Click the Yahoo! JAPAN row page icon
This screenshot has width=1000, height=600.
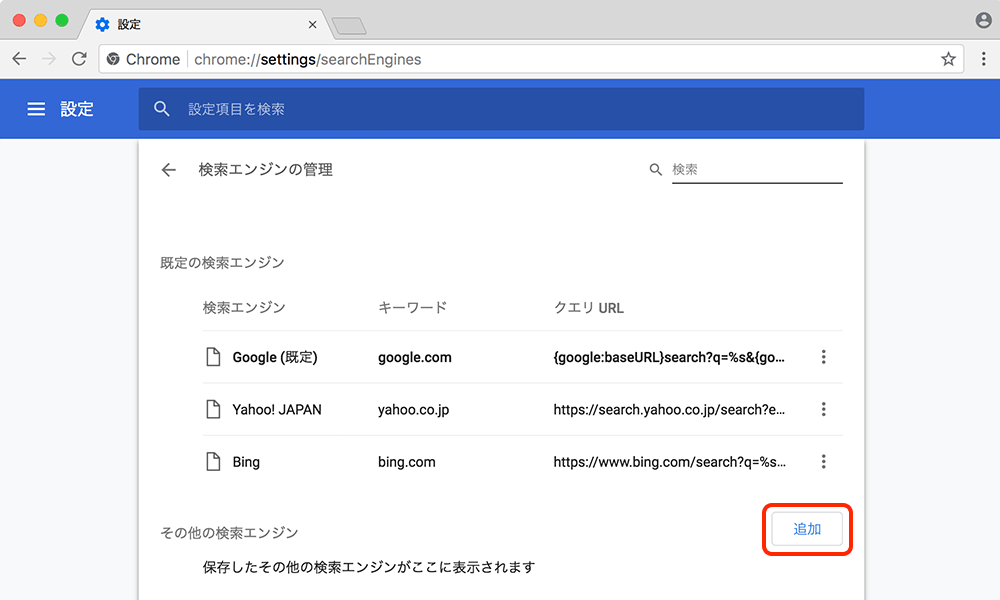click(214, 409)
